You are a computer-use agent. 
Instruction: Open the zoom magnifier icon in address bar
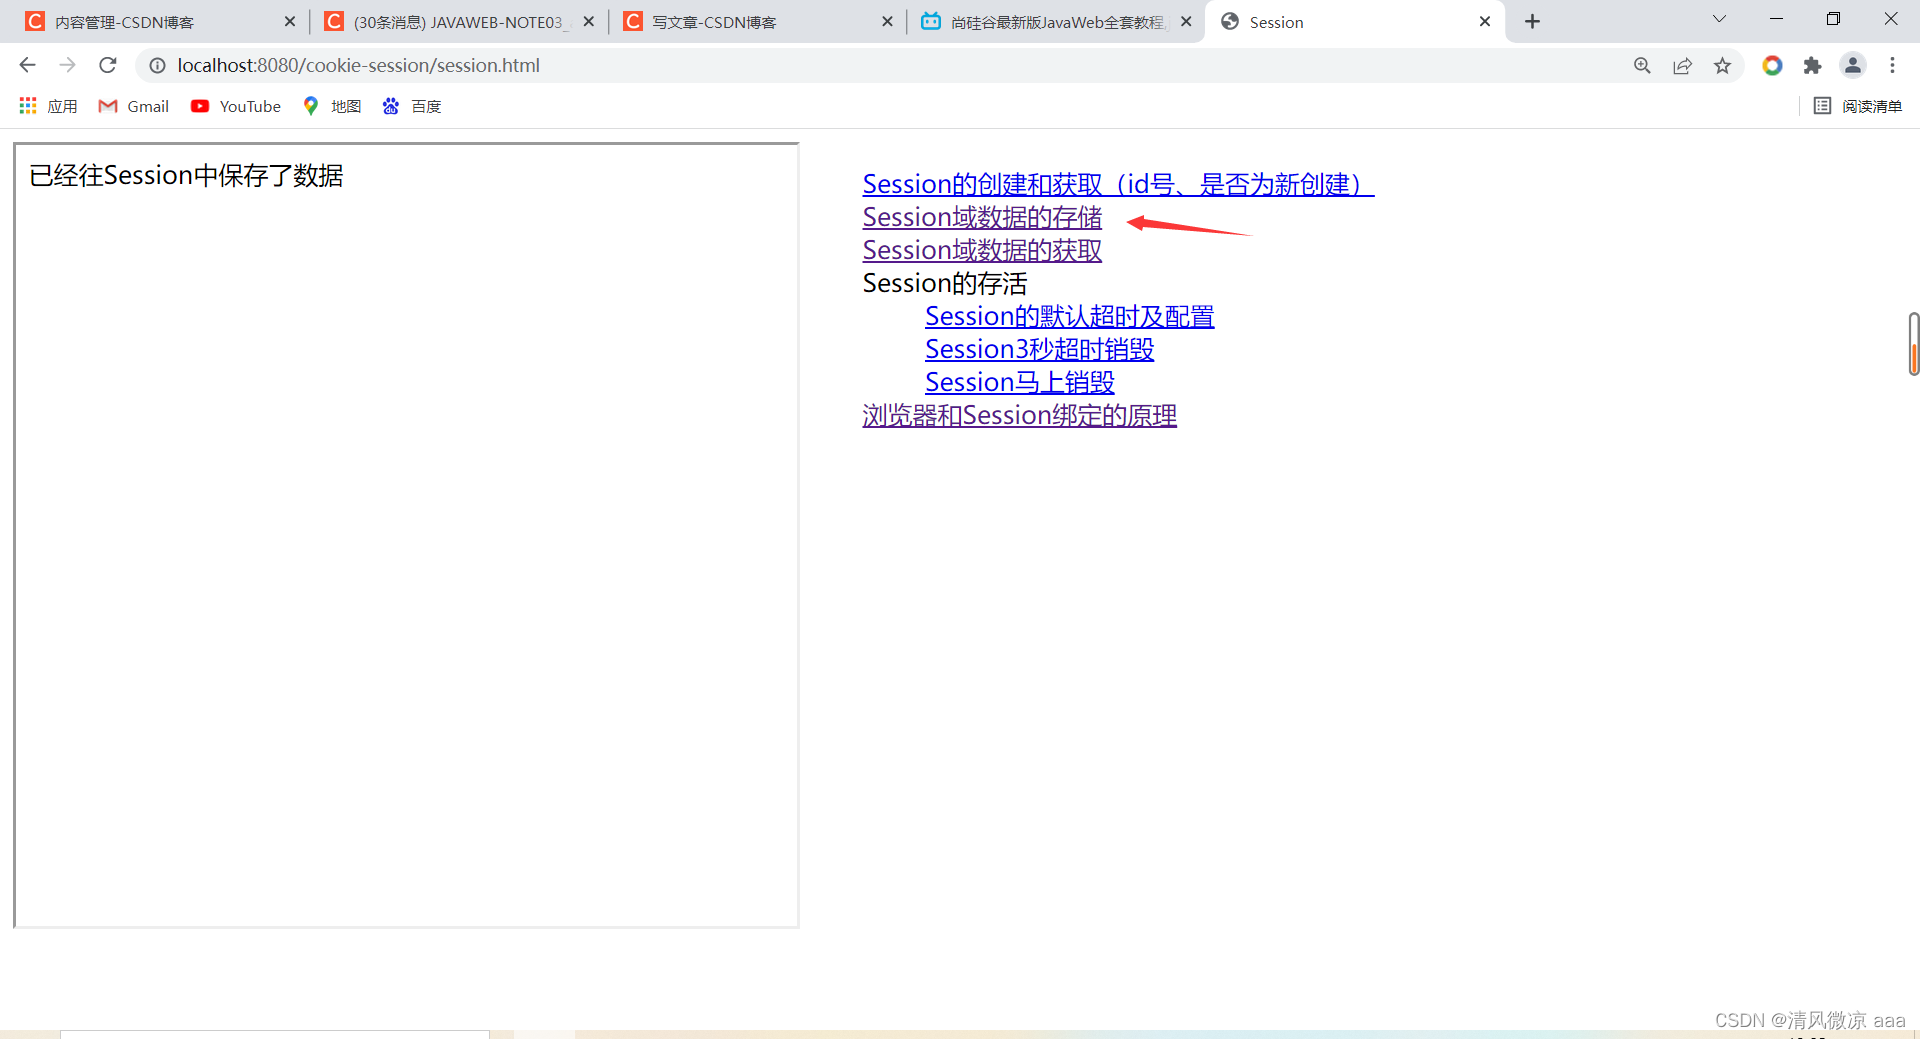click(x=1642, y=65)
